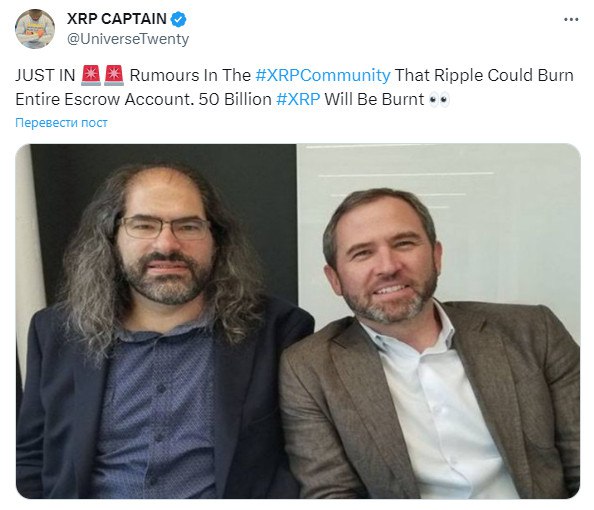This screenshot has height=510, width=594.
Task: Open the @UniverseTwenty handle link
Action: (128, 39)
